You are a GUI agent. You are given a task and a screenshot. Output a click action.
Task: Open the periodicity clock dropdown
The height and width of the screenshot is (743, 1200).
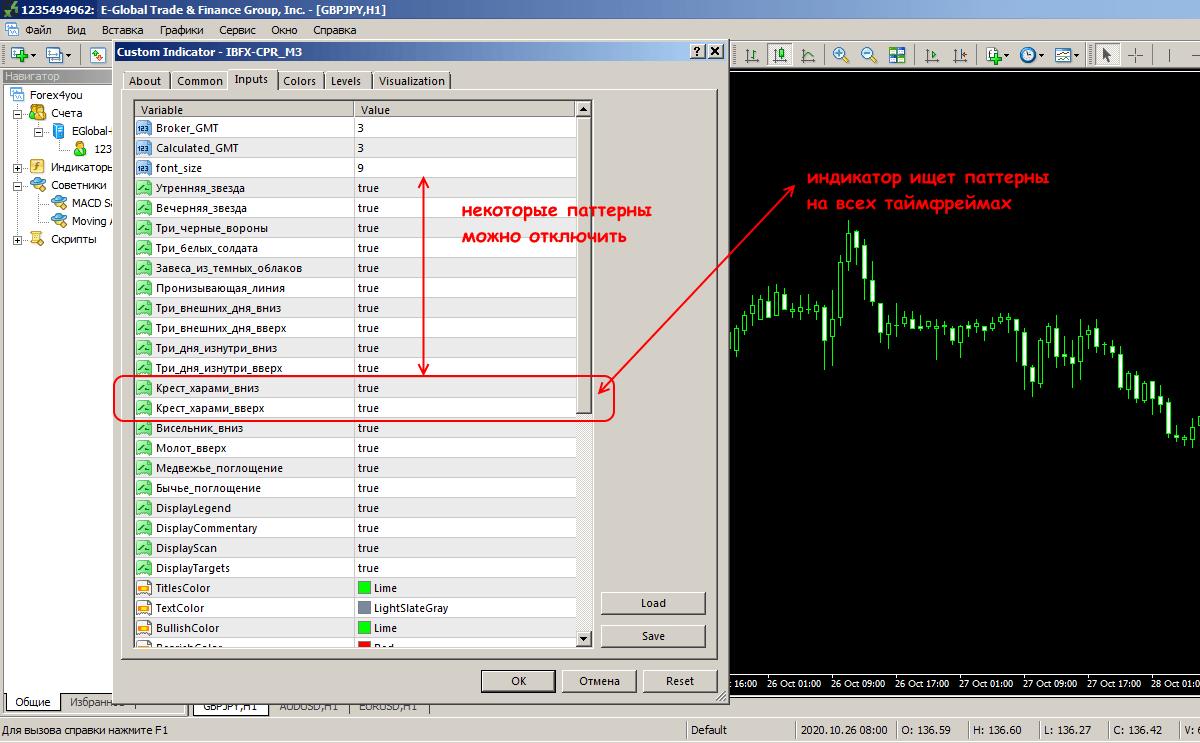tap(1031, 55)
